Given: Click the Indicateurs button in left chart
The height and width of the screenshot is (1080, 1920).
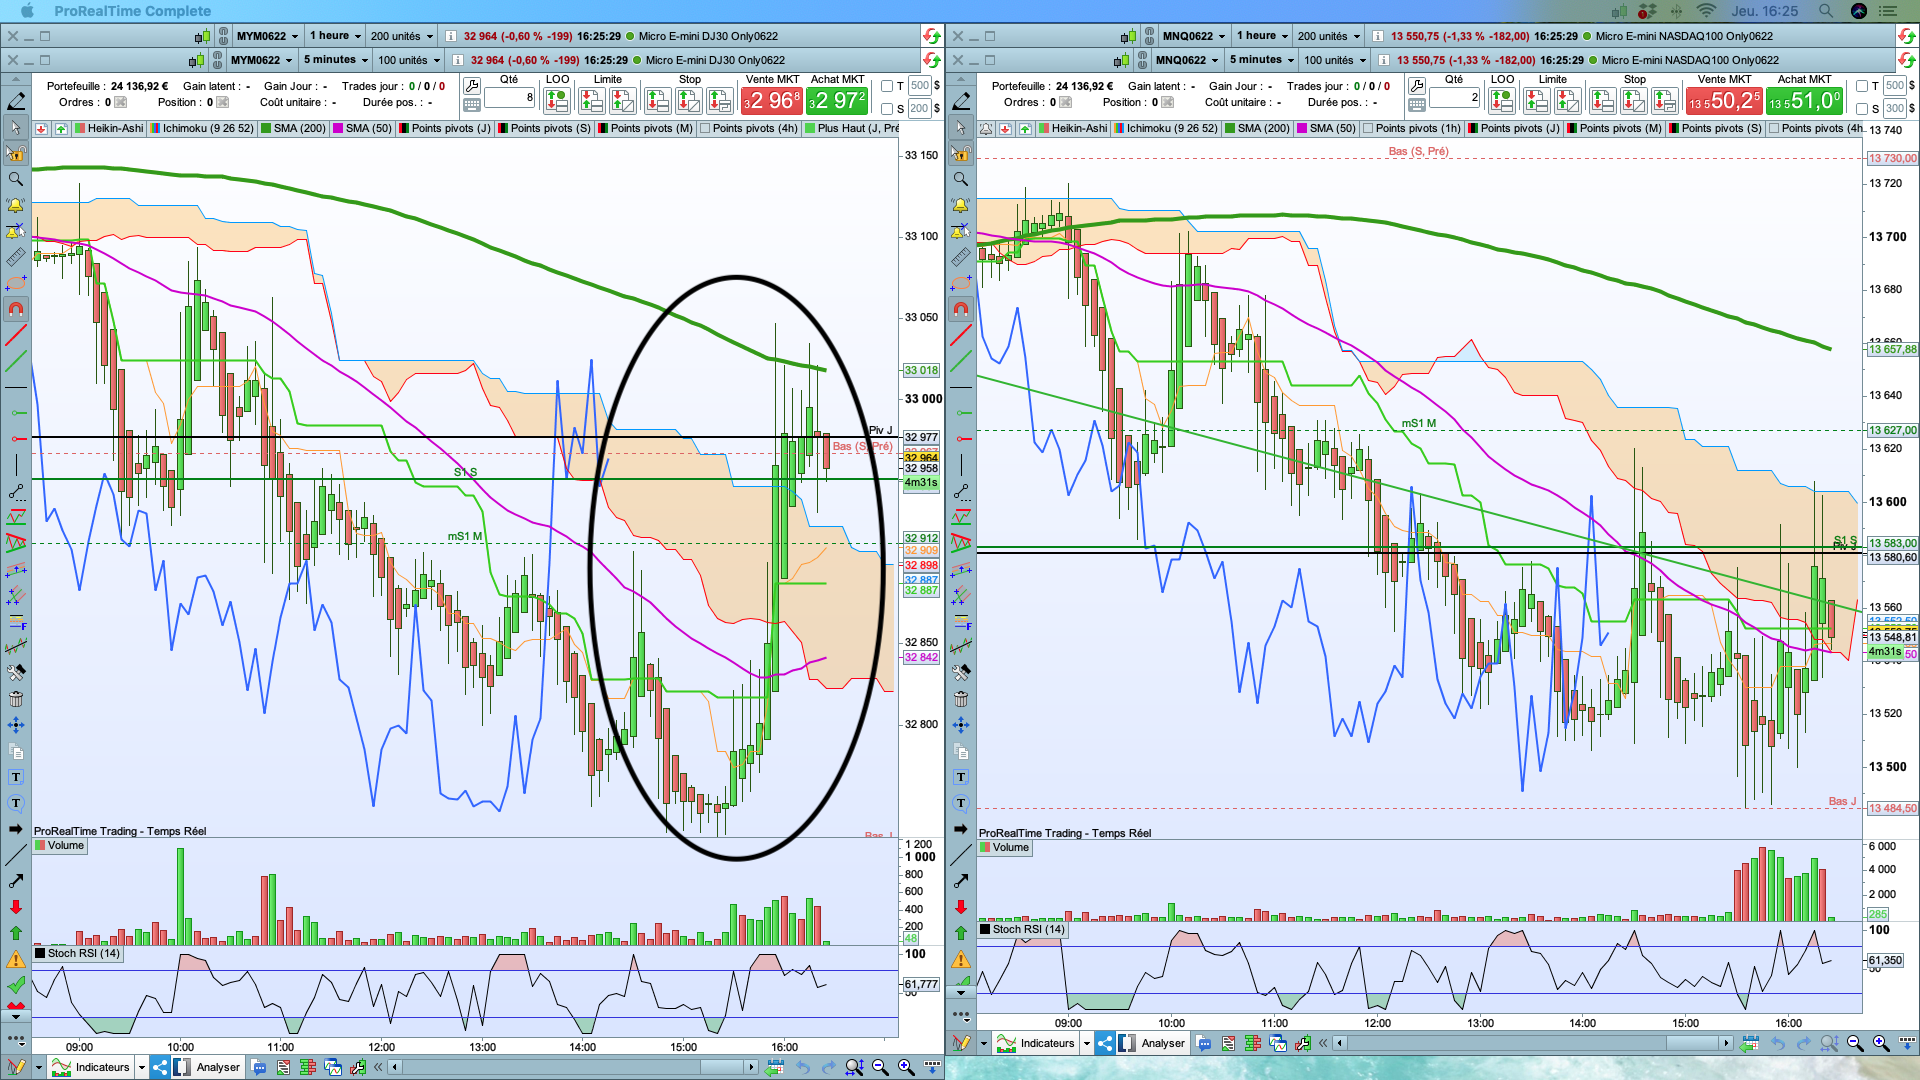Looking at the screenshot, I should [x=92, y=1067].
